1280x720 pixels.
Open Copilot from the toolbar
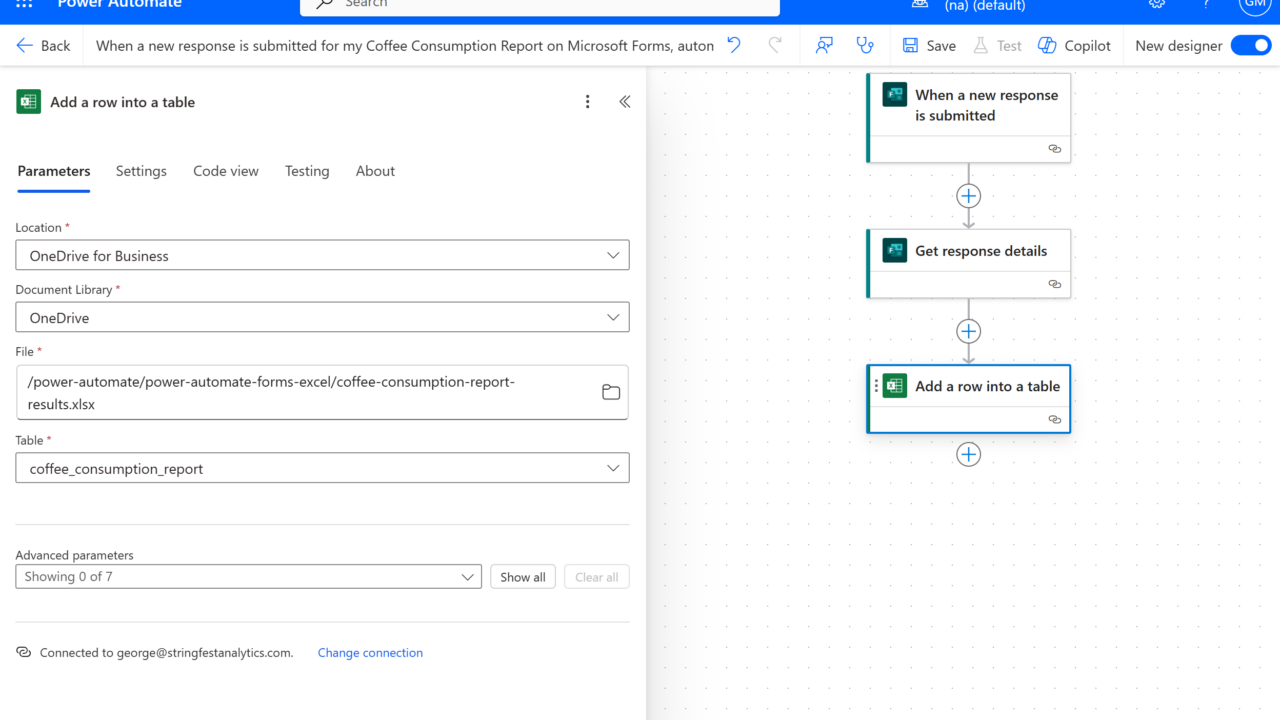pyautogui.click(x=1075, y=45)
